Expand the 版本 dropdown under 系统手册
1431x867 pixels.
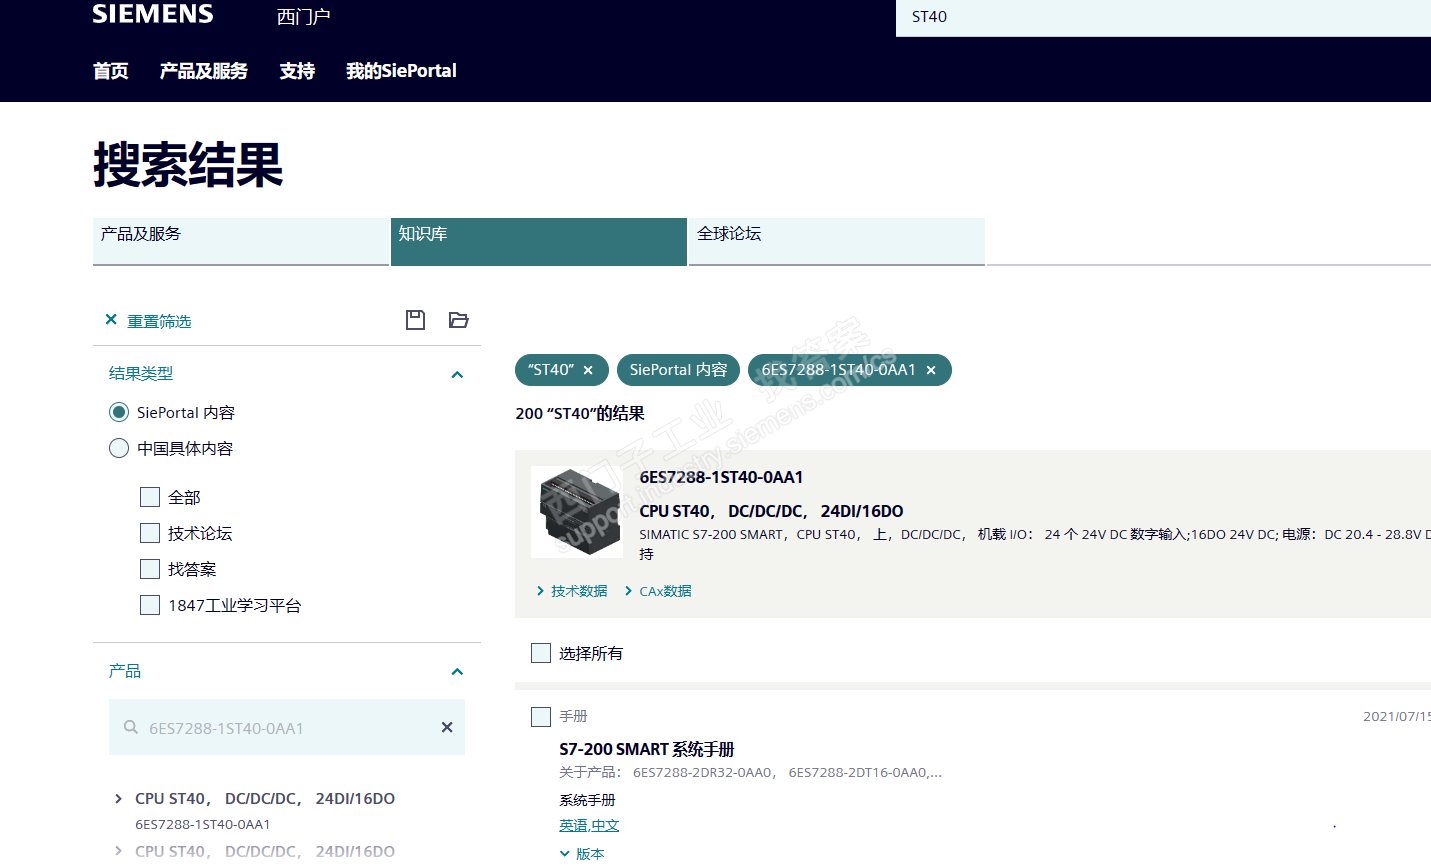click(x=582, y=854)
